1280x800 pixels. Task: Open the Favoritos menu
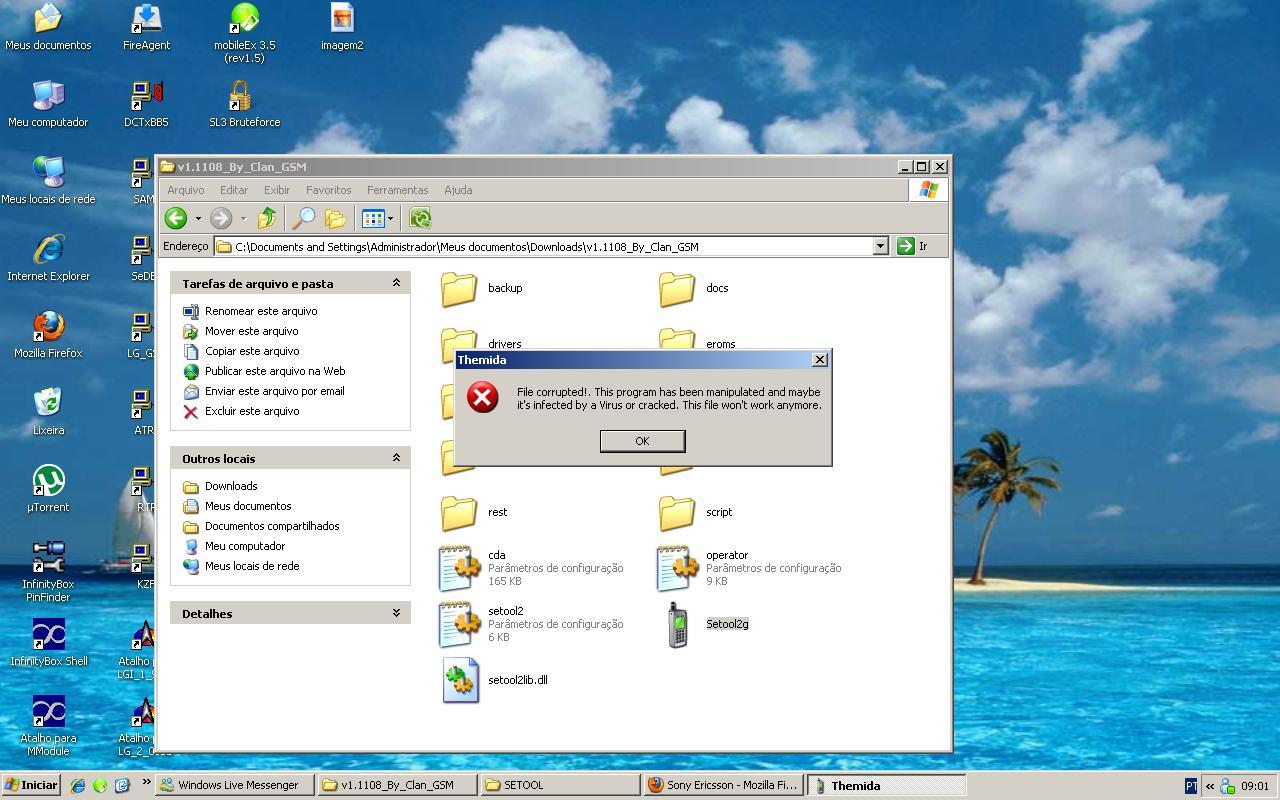328,190
